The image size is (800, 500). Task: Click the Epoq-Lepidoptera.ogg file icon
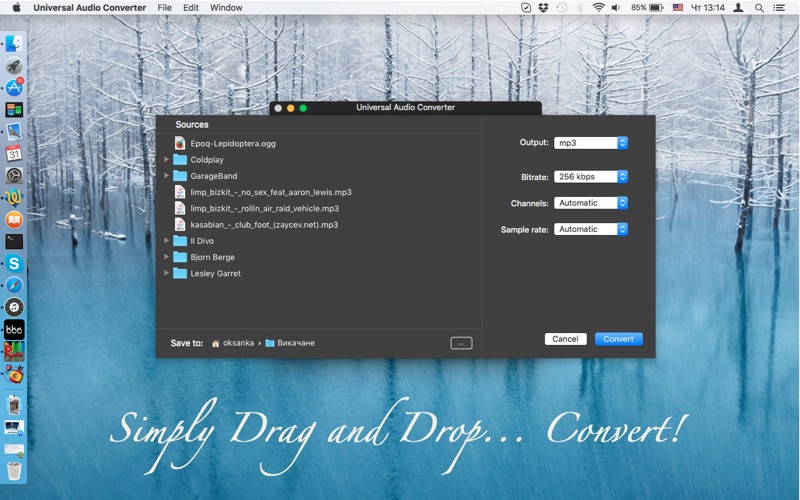coord(180,143)
